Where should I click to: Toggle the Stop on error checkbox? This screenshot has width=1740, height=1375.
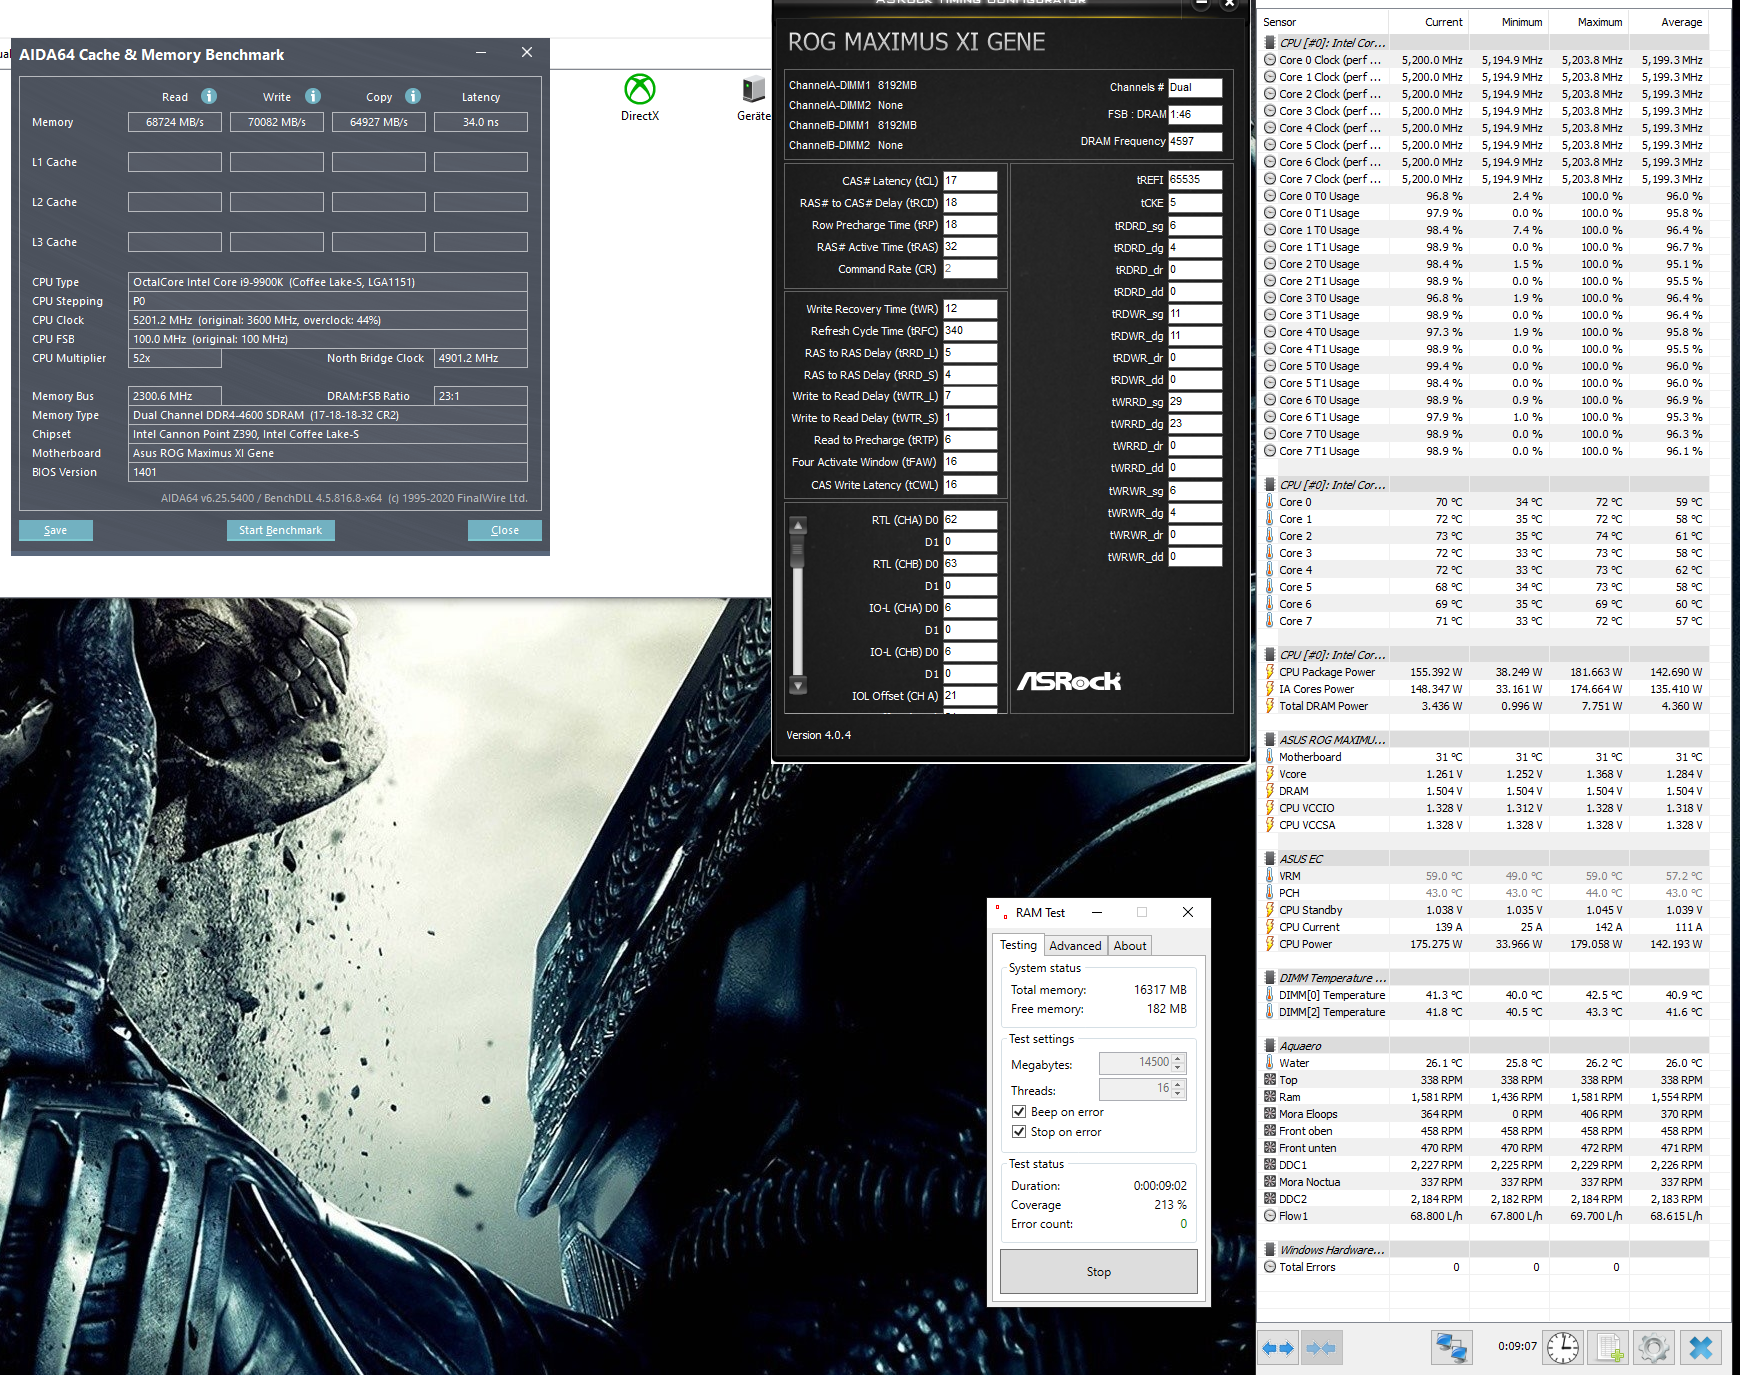(1019, 1132)
